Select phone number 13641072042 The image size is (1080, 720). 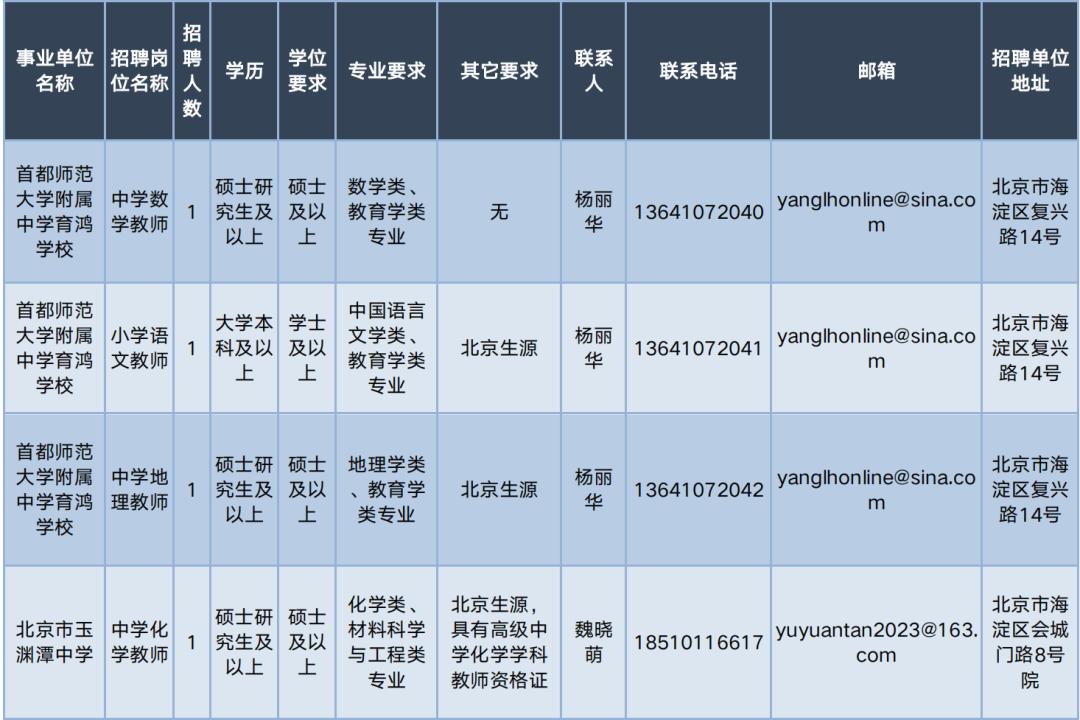pos(698,490)
